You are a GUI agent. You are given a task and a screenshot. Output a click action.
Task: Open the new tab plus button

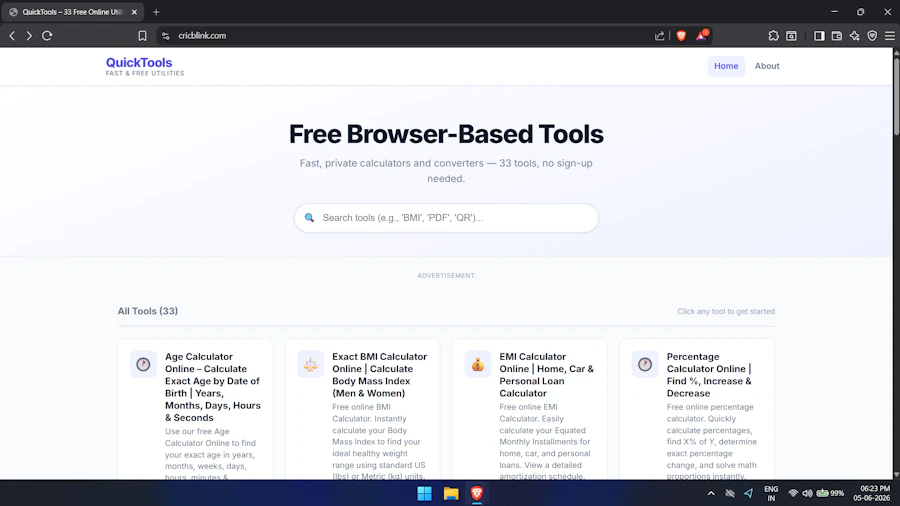pyautogui.click(x=156, y=12)
